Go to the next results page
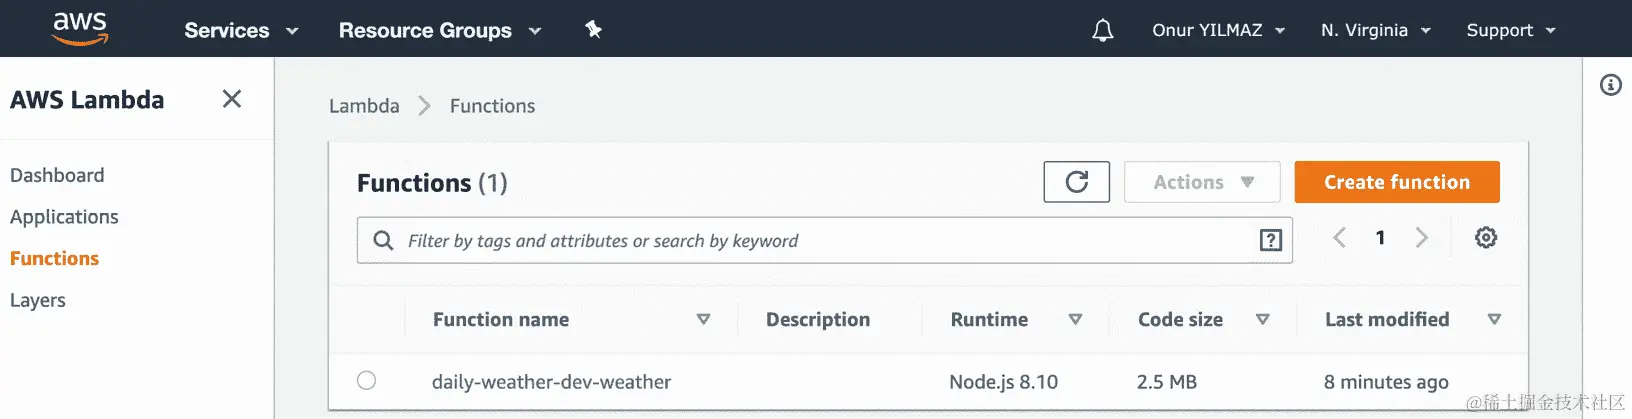 click(1421, 238)
